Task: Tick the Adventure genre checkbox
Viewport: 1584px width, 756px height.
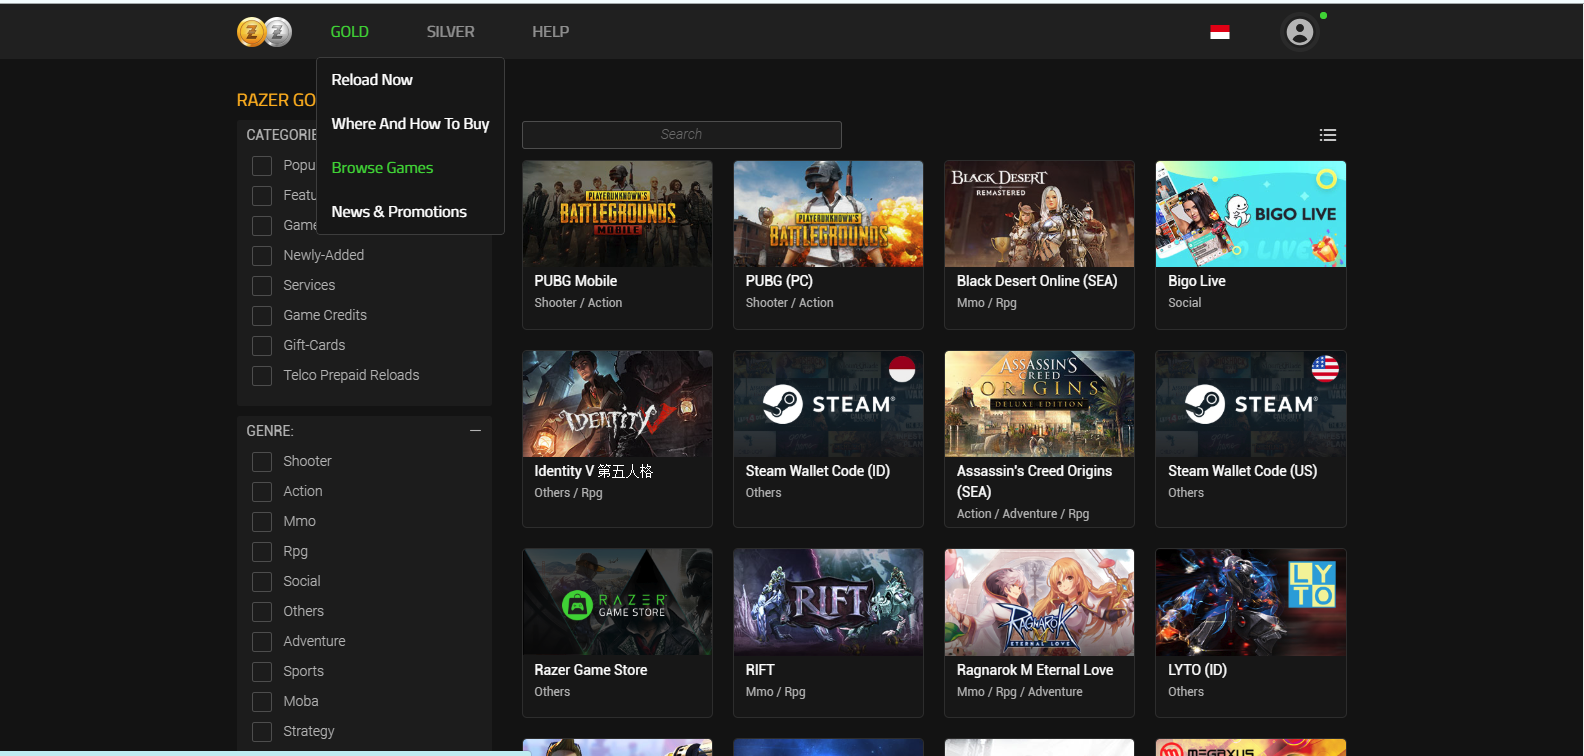Action: 262,641
